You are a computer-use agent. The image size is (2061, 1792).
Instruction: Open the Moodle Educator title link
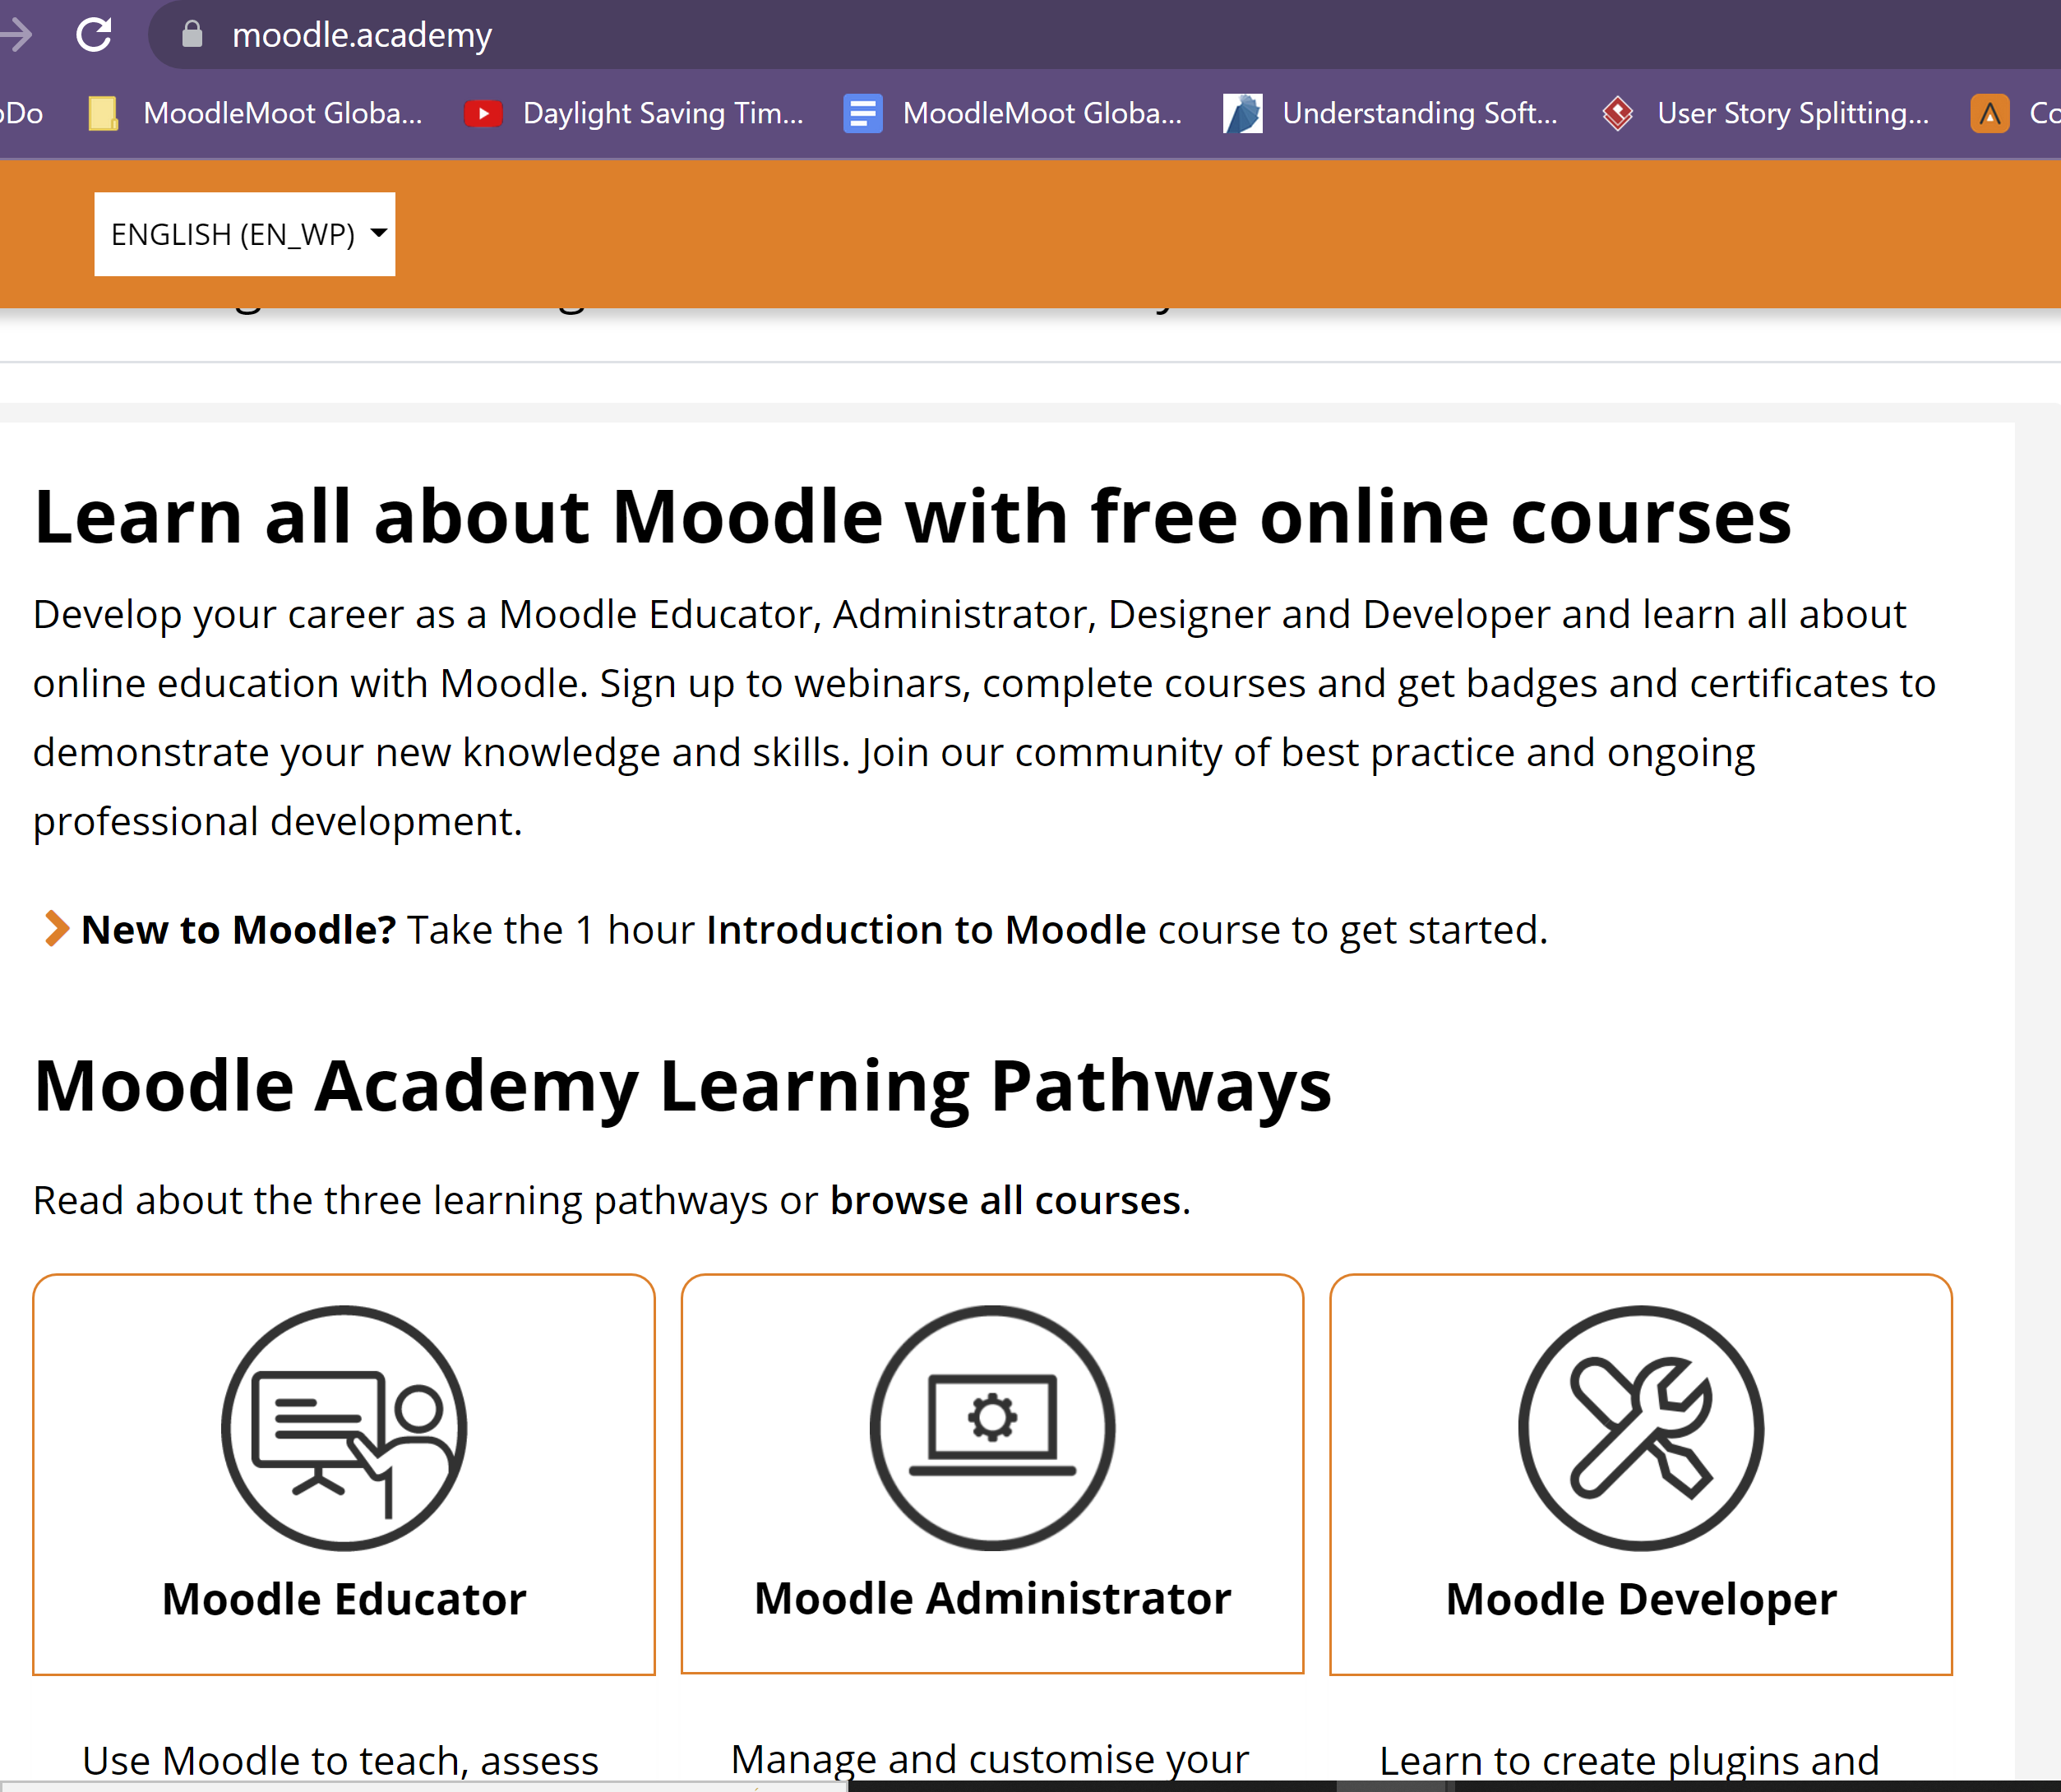pyautogui.click(x=344, y=1599)
